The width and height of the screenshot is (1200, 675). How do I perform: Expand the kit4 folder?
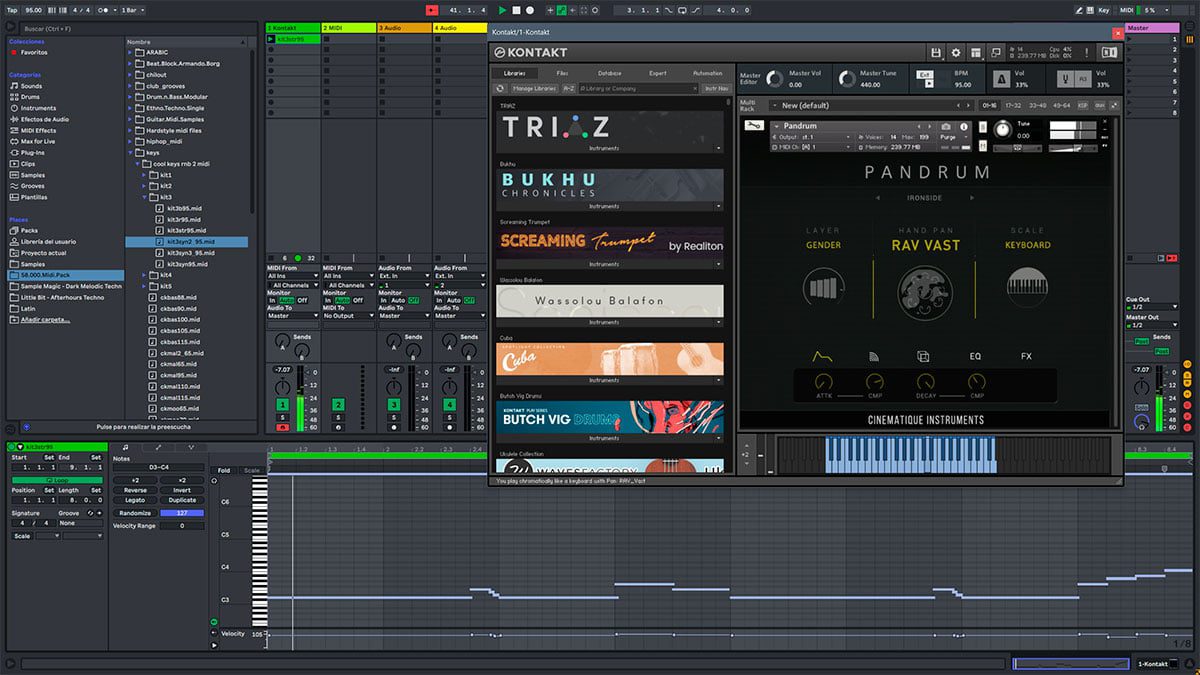coord(144,274)
